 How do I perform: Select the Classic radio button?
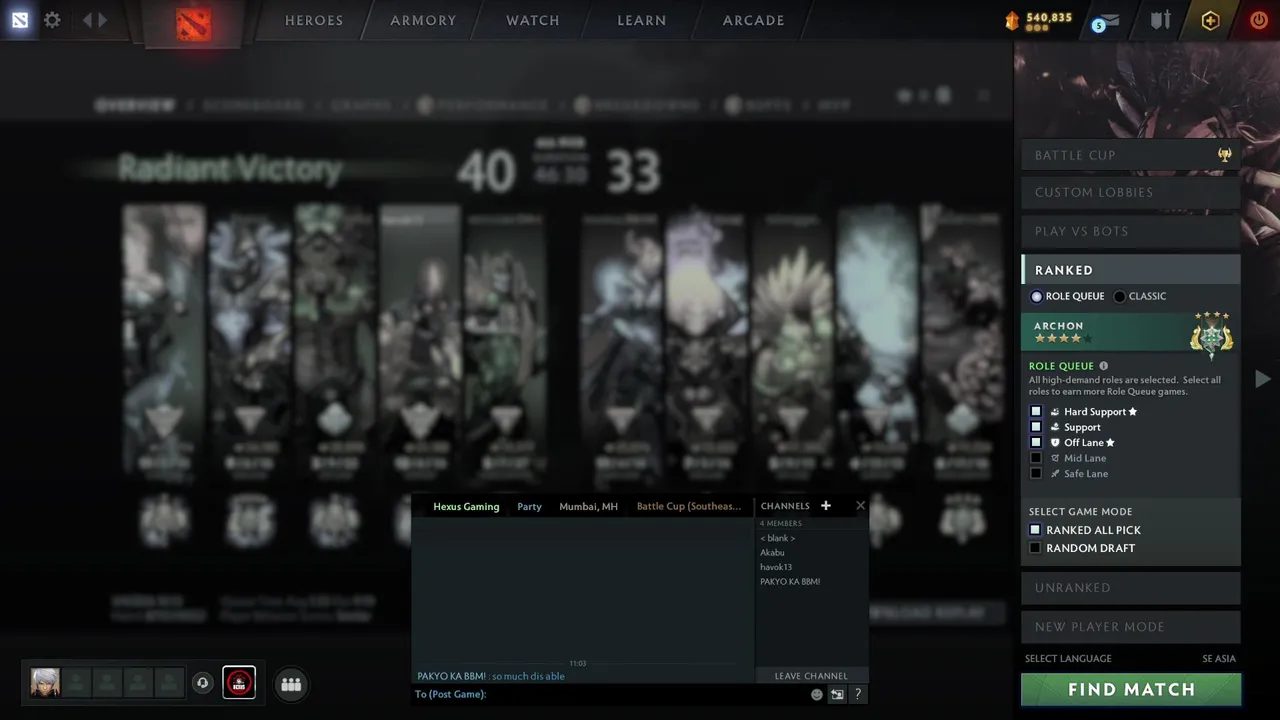pos(1120,296)
